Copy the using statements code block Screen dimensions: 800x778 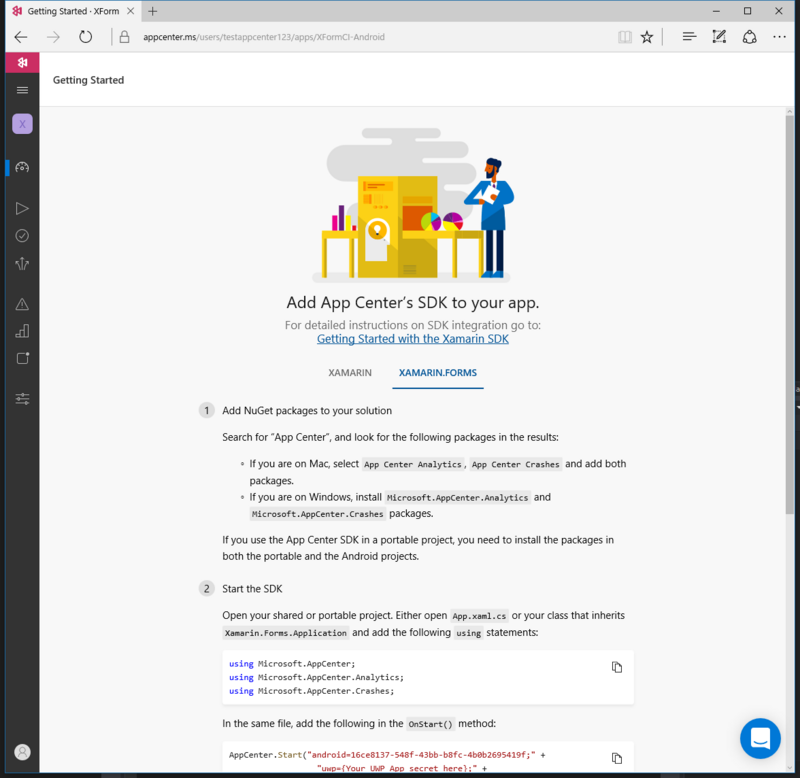tap(617, 667)
